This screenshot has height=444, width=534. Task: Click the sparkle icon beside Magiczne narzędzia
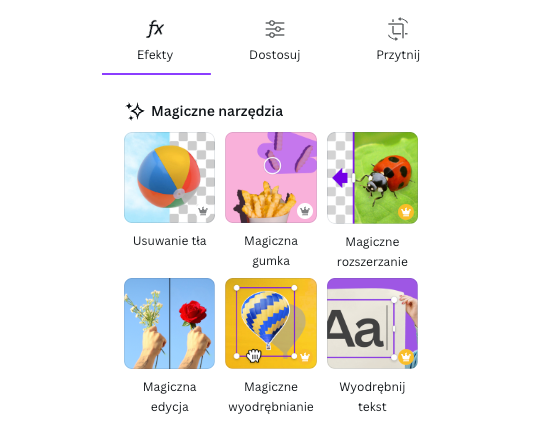[x=135, y=111]
